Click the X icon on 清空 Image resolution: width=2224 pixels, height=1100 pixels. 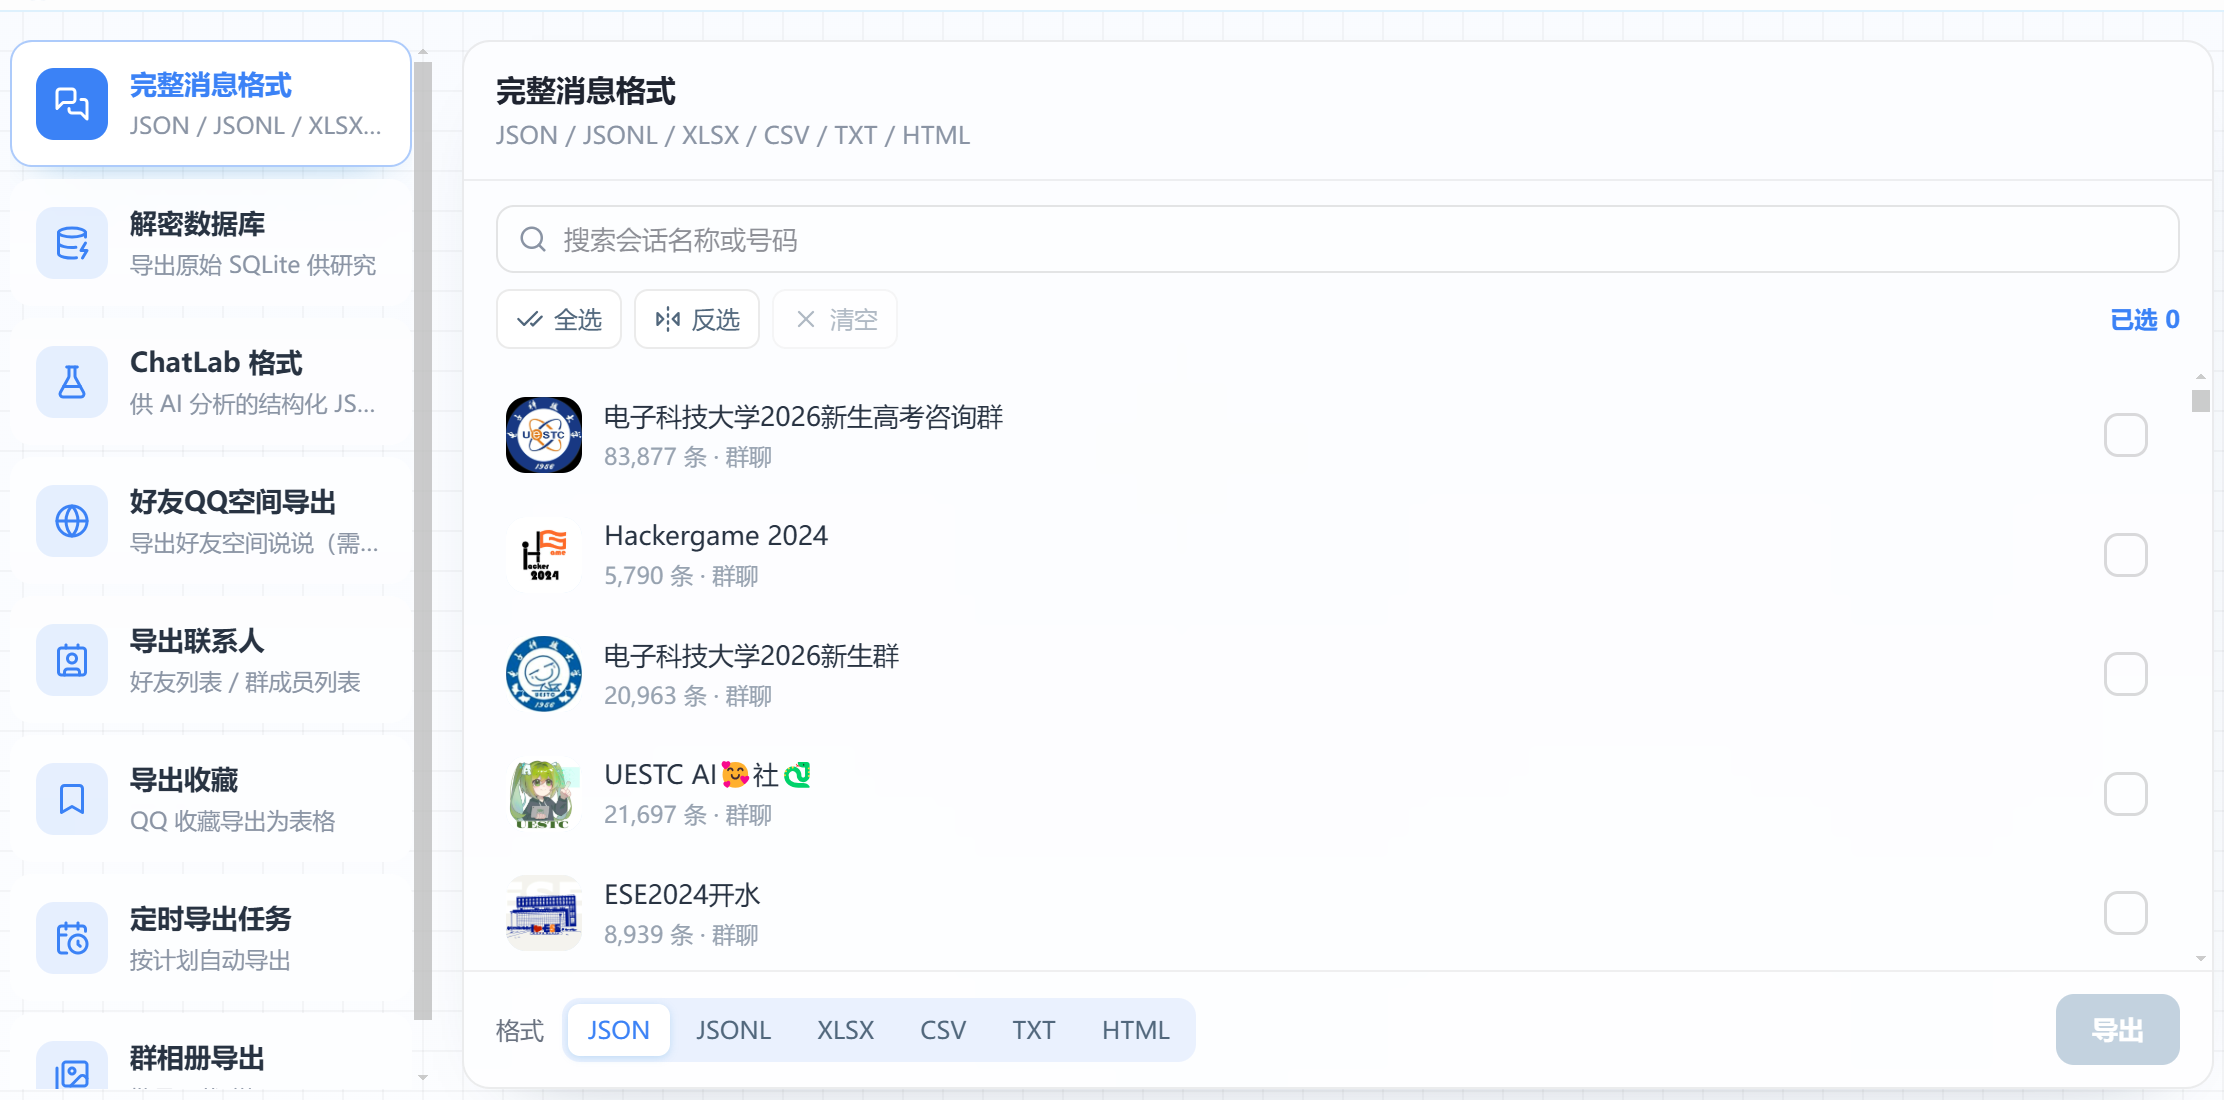click(806, 320)
